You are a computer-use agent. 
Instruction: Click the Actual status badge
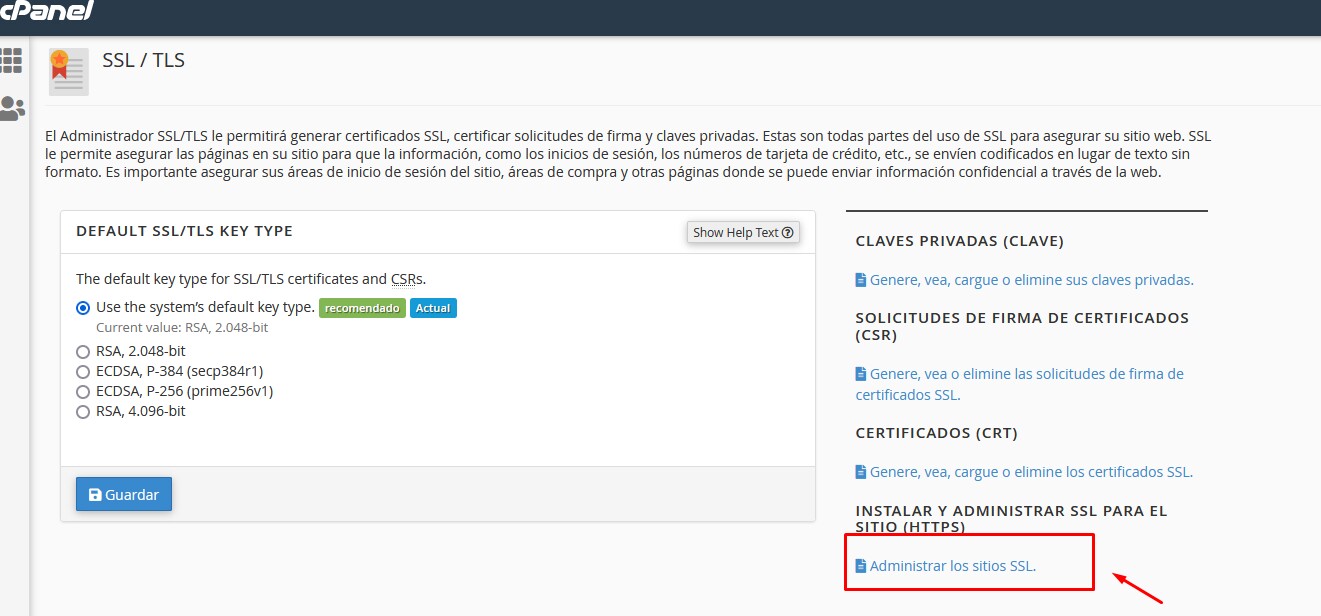point(433,308)
